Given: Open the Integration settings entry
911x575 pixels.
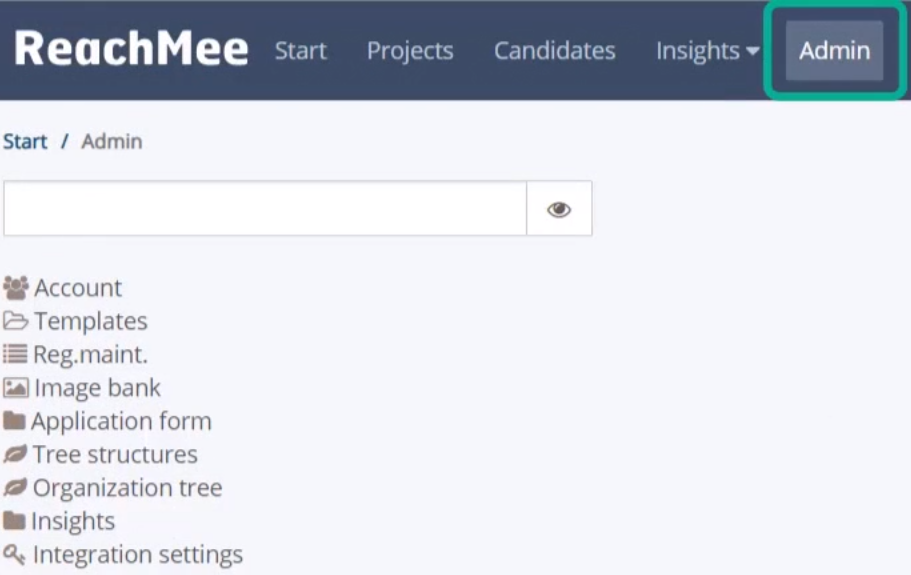Looking at the screenshot, I should [x=138, y=555].
